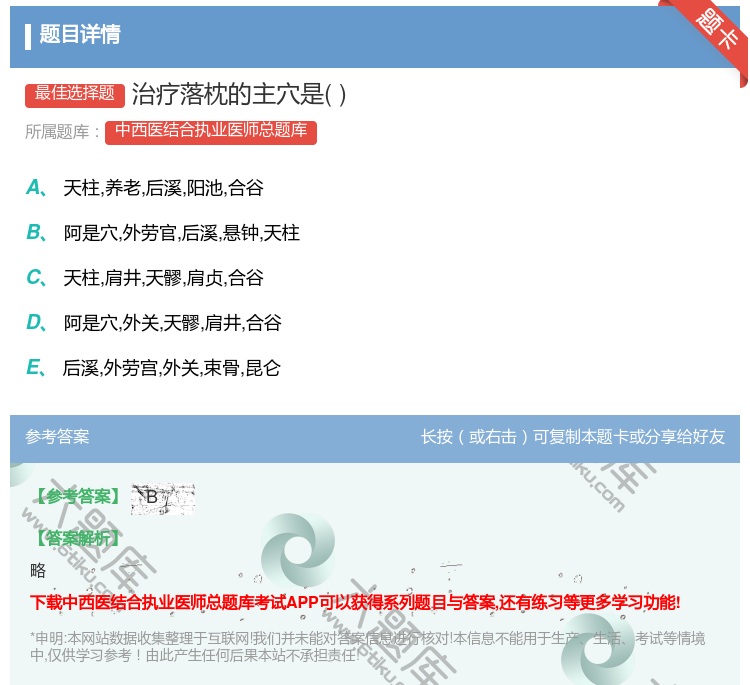The height and width of the screenshot is (685, 750).
Task: Click the letter A option marker
Action: pos(36,188)
